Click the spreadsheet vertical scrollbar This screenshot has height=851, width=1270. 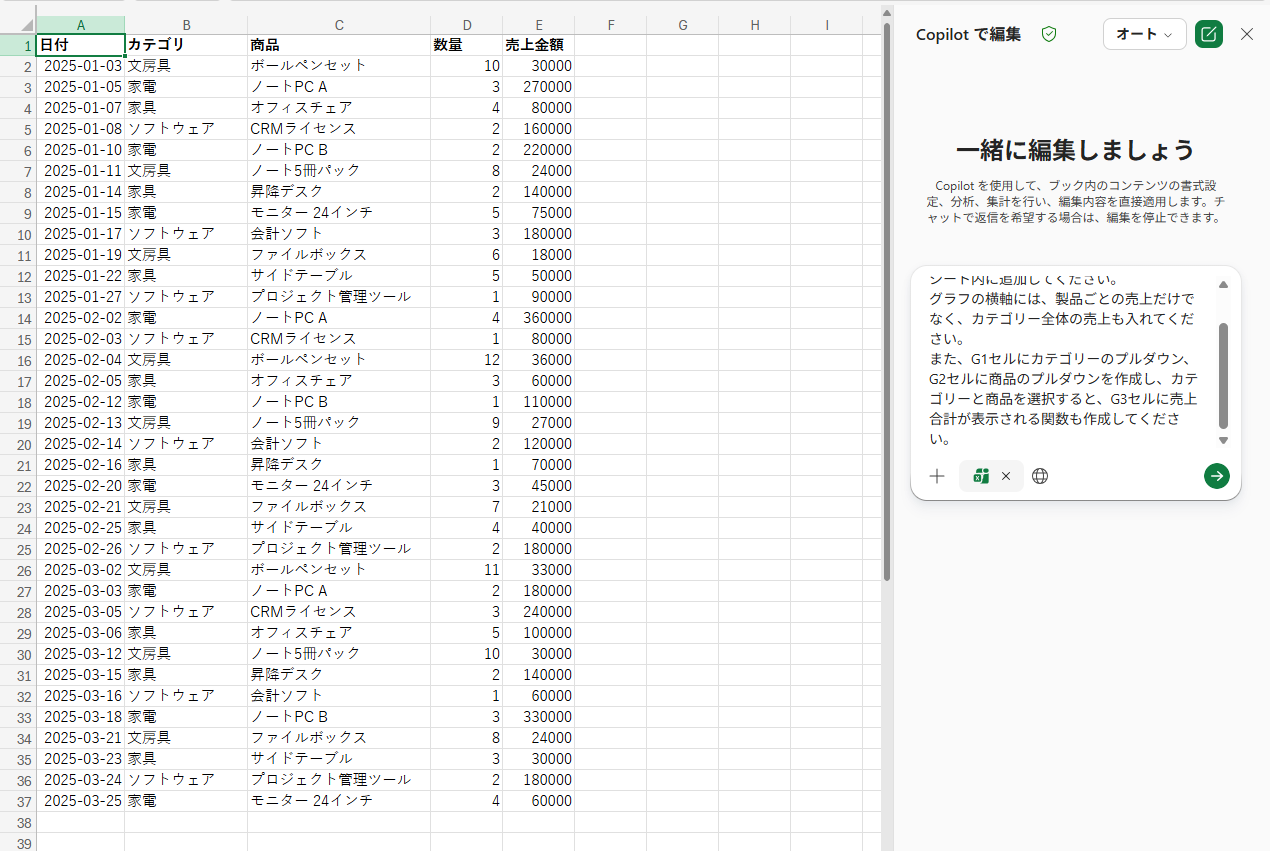[886, 300]
